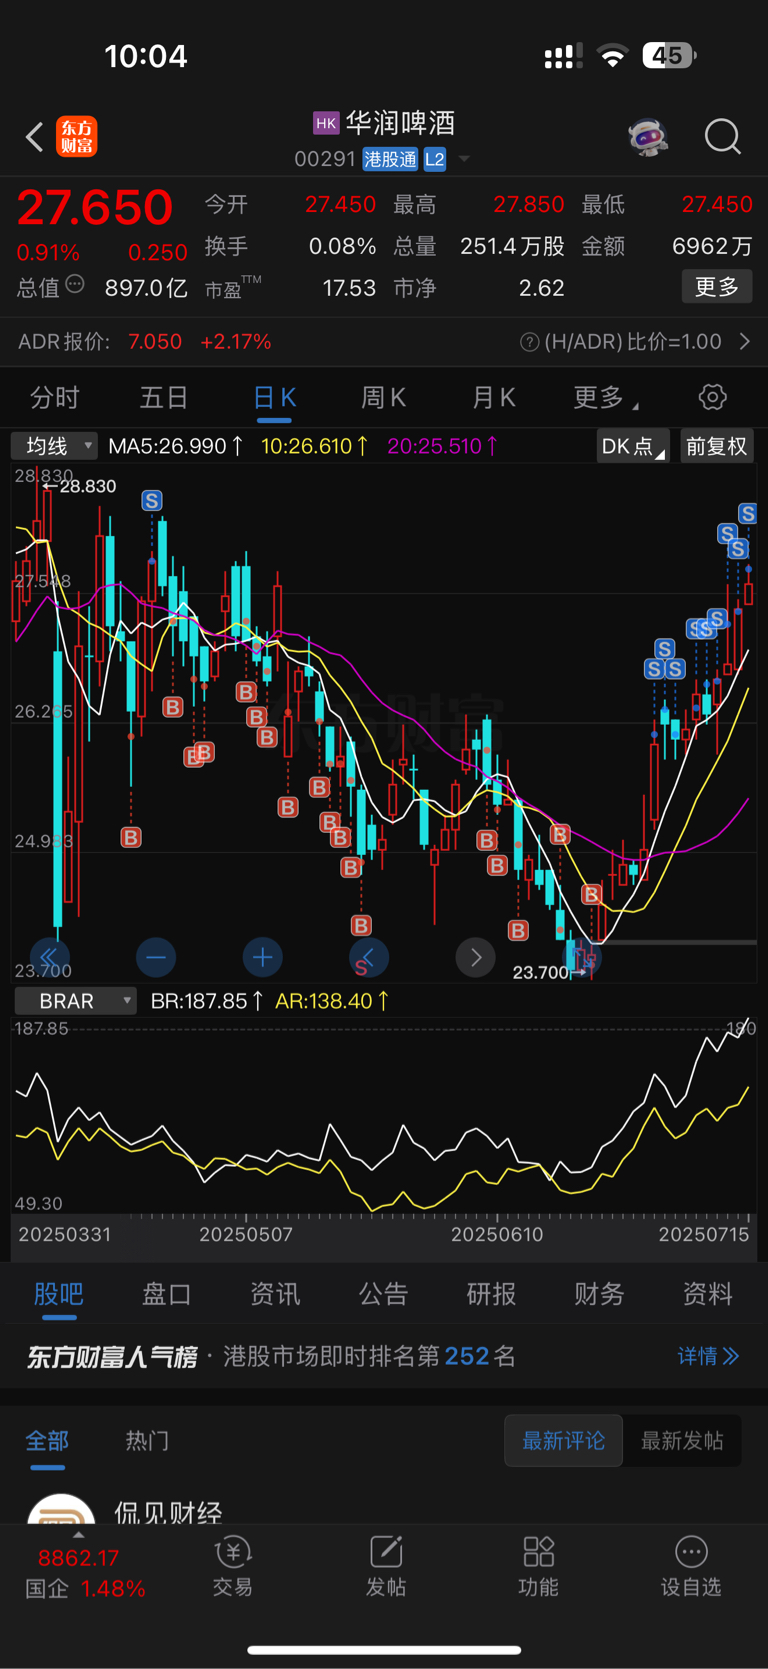This screenshot has width=768, height=1669.
Task: Tap the H/ADR question mark icon
Action: [529, 342]
